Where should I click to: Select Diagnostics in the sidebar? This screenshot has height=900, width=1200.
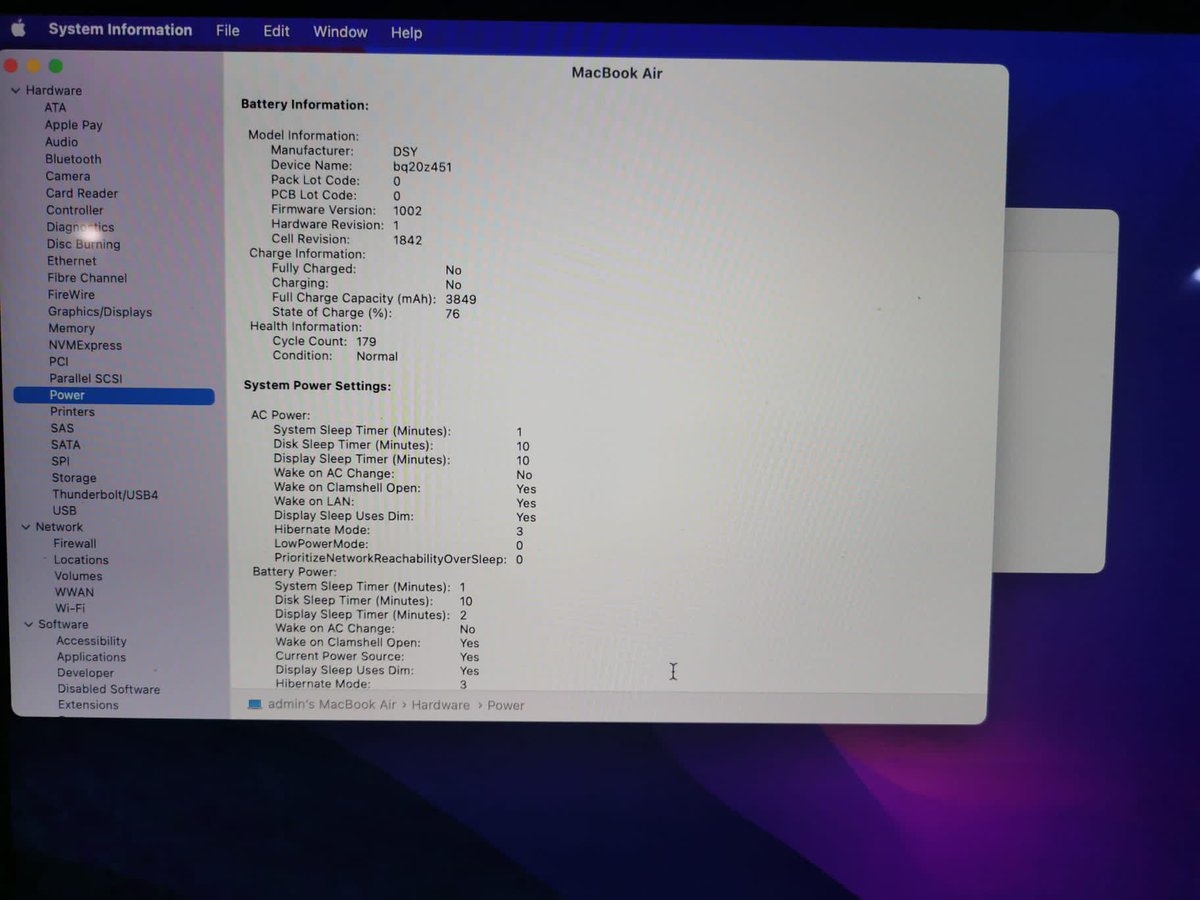[80, 227]
